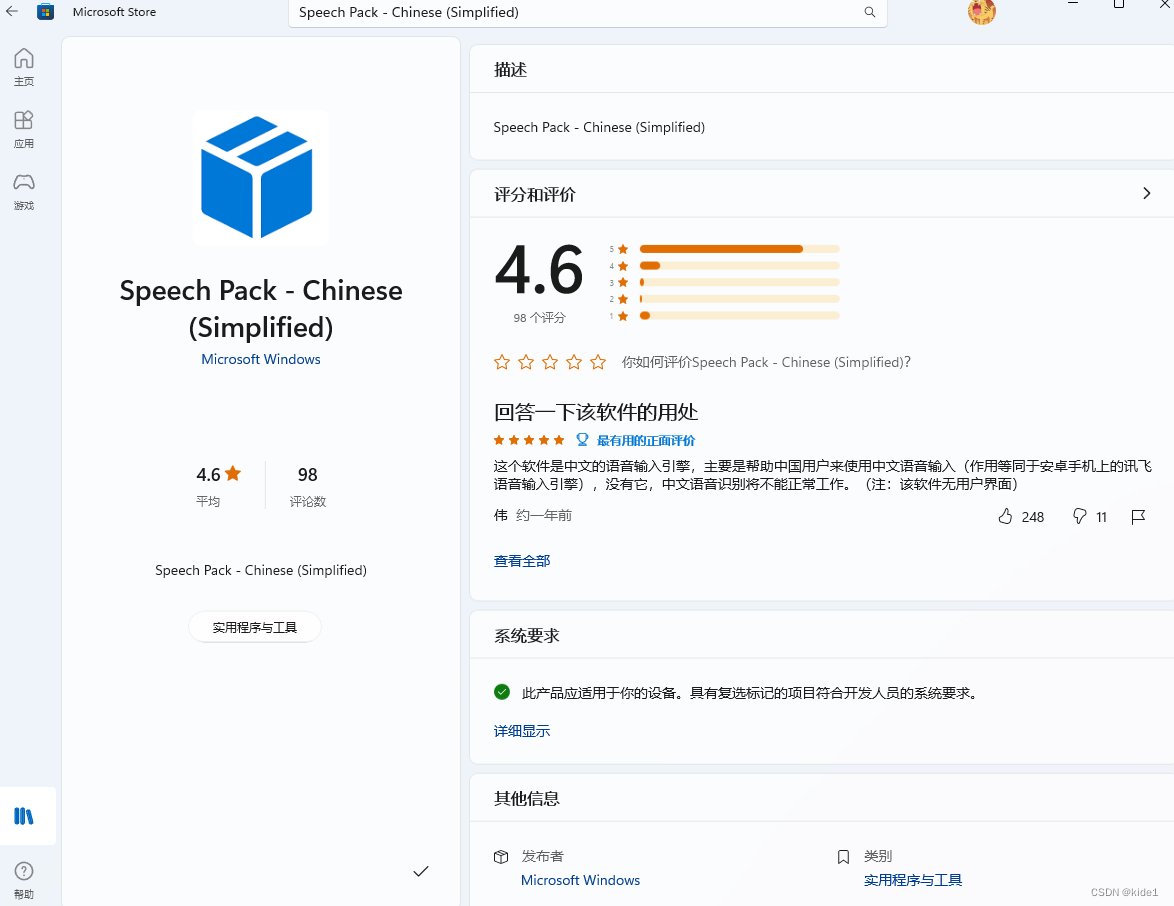Screen dimensions: 1174x906
Task: Rate one star for Speech Pack
Action: (x=502, y=362)
